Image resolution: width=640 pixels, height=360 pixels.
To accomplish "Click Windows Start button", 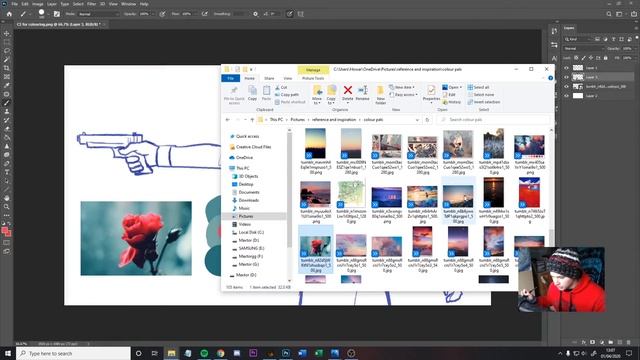I will tap(8, 353).
